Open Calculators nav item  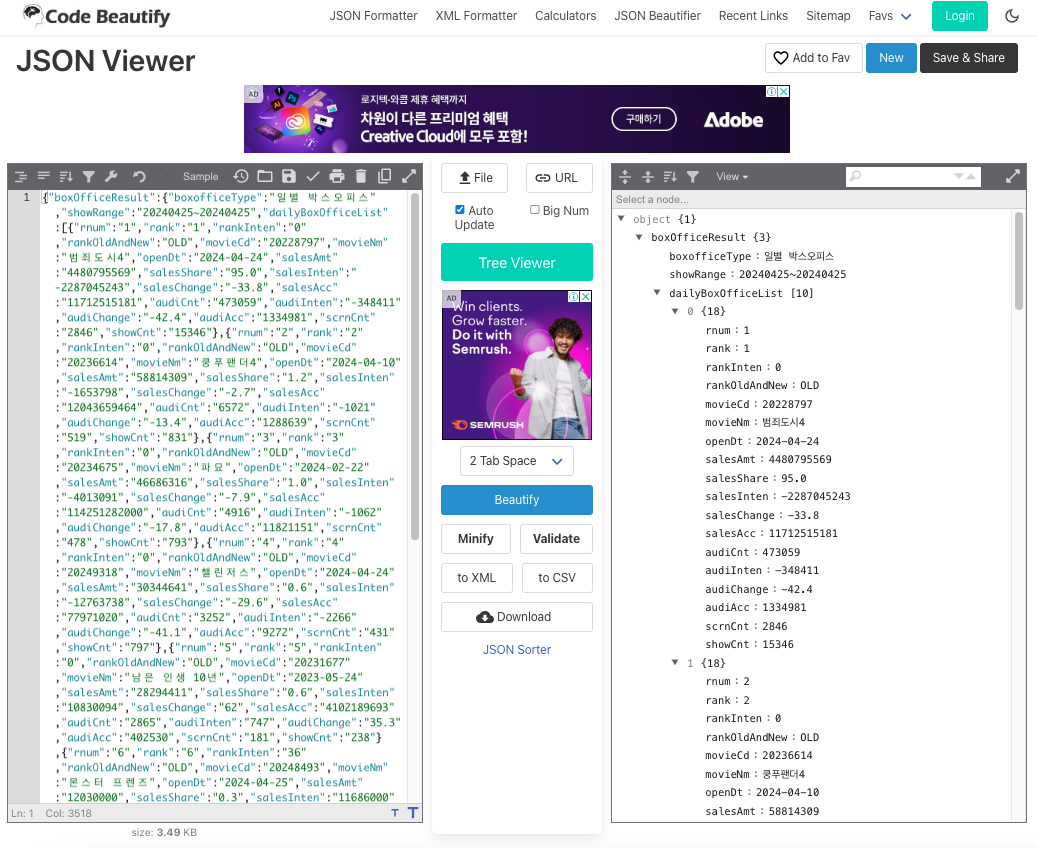[x=565, y=16]
